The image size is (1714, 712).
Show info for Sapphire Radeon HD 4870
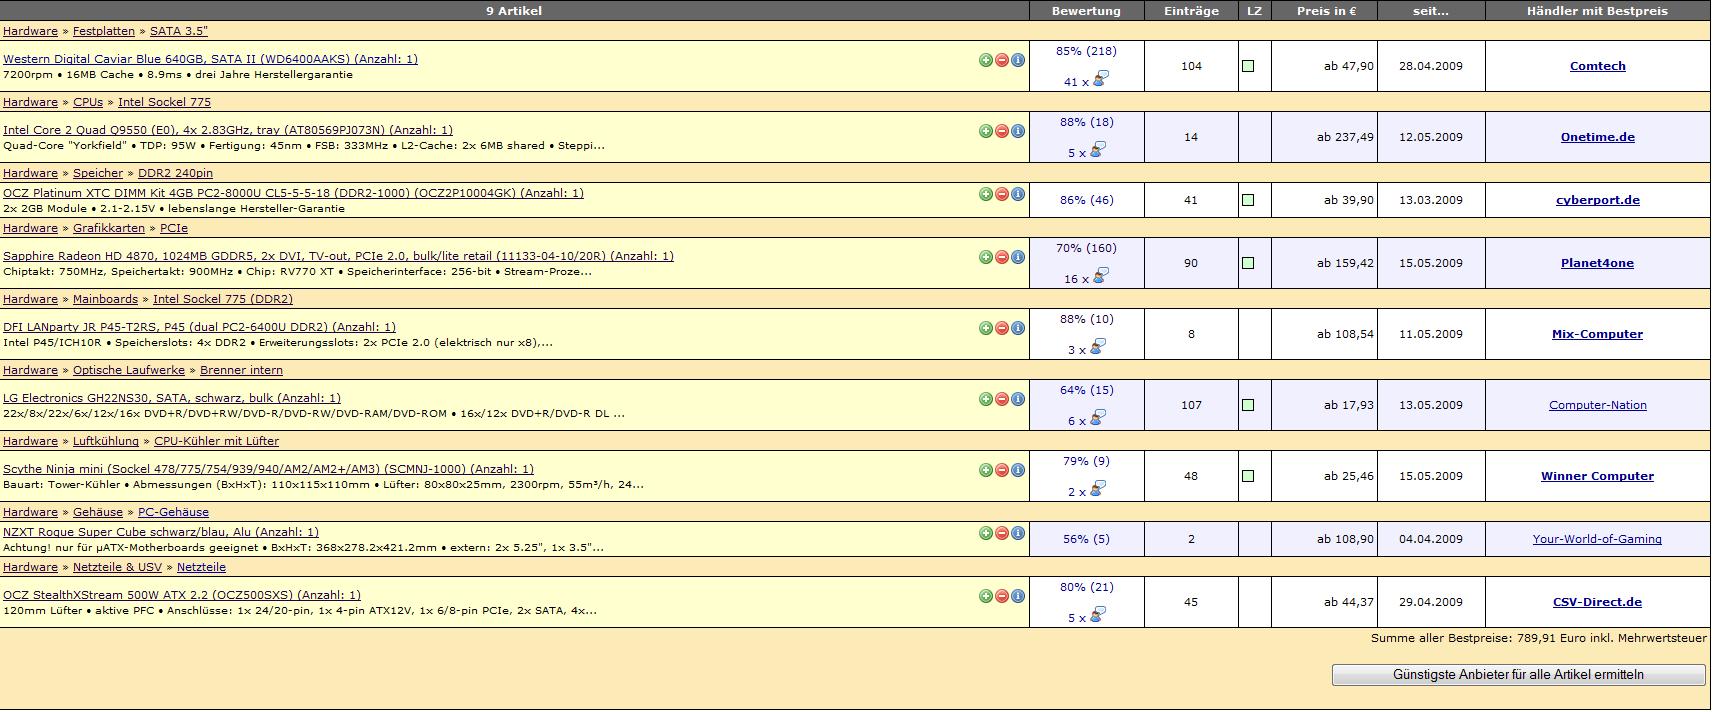(1017, 257)
